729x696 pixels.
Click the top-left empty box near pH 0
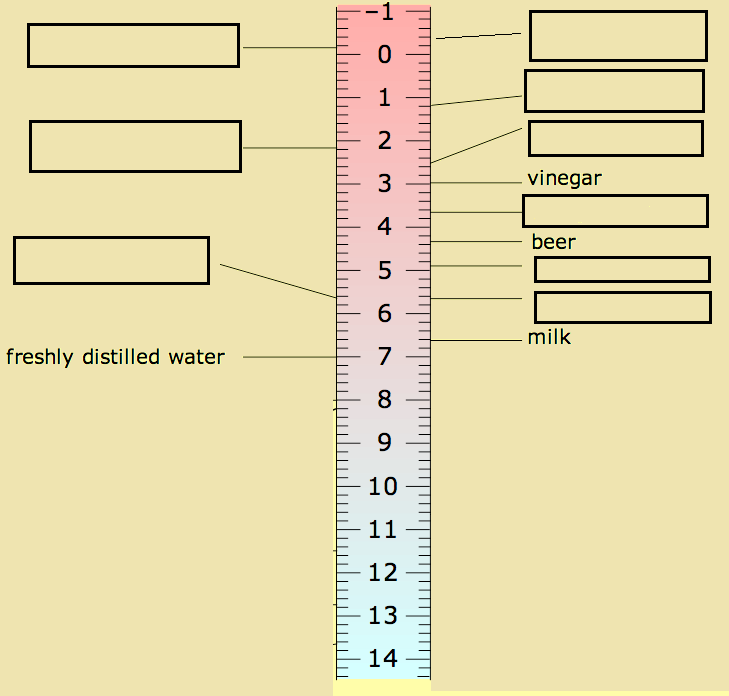point(133,46)
